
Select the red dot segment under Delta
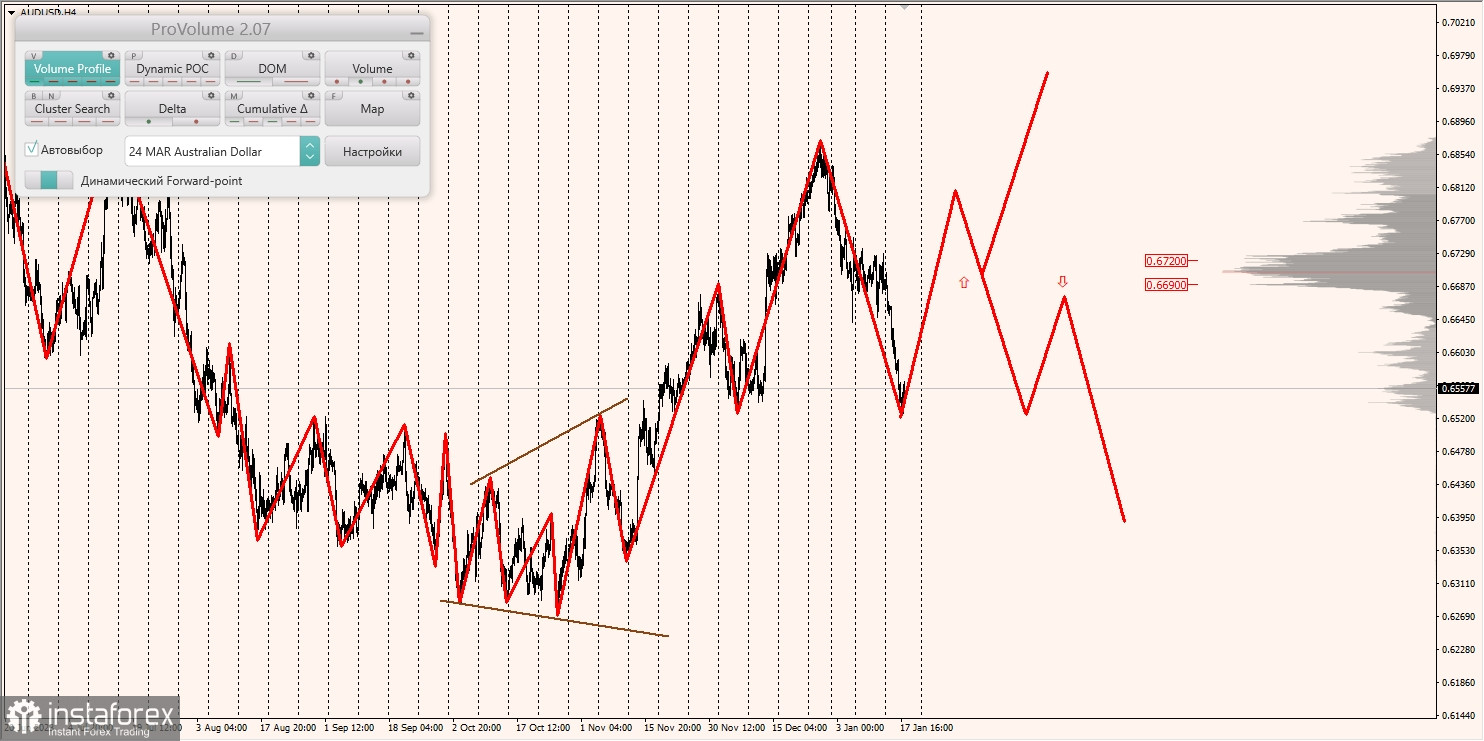196,122
